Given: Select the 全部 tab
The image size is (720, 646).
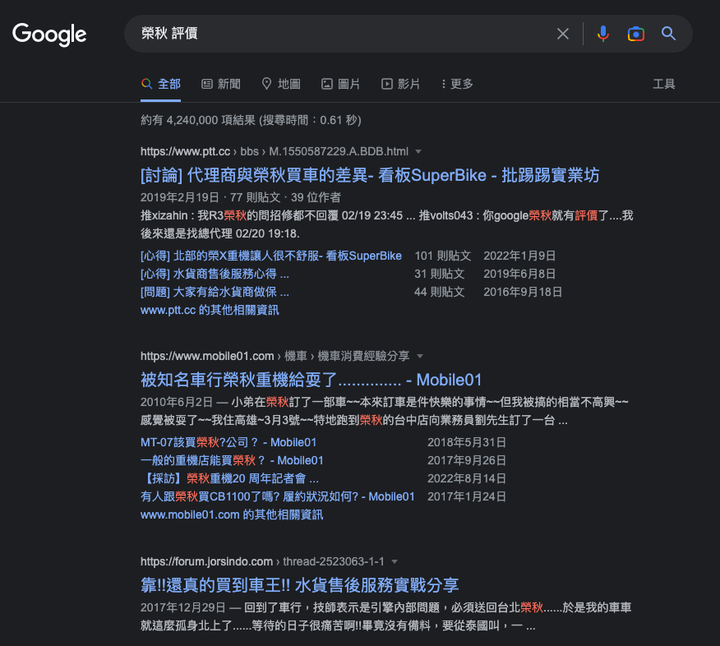Looking at the screenshot, I should 161,84.
